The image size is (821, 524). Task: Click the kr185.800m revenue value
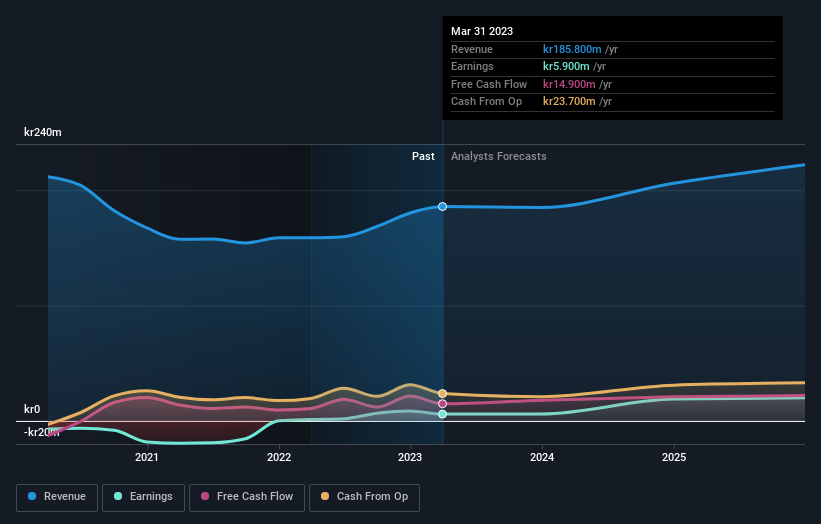572,49
